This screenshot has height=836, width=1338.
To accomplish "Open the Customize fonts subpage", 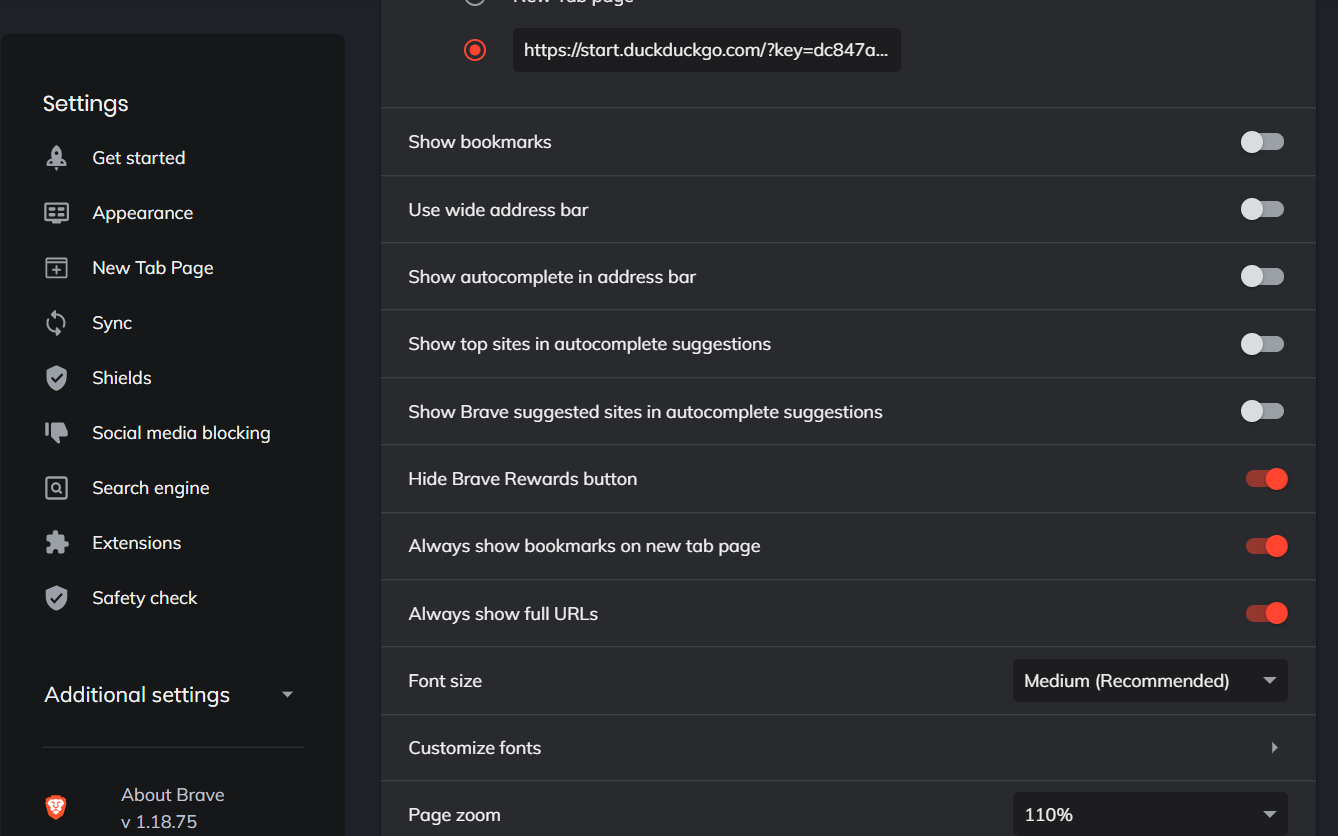I will click(847, 748).
